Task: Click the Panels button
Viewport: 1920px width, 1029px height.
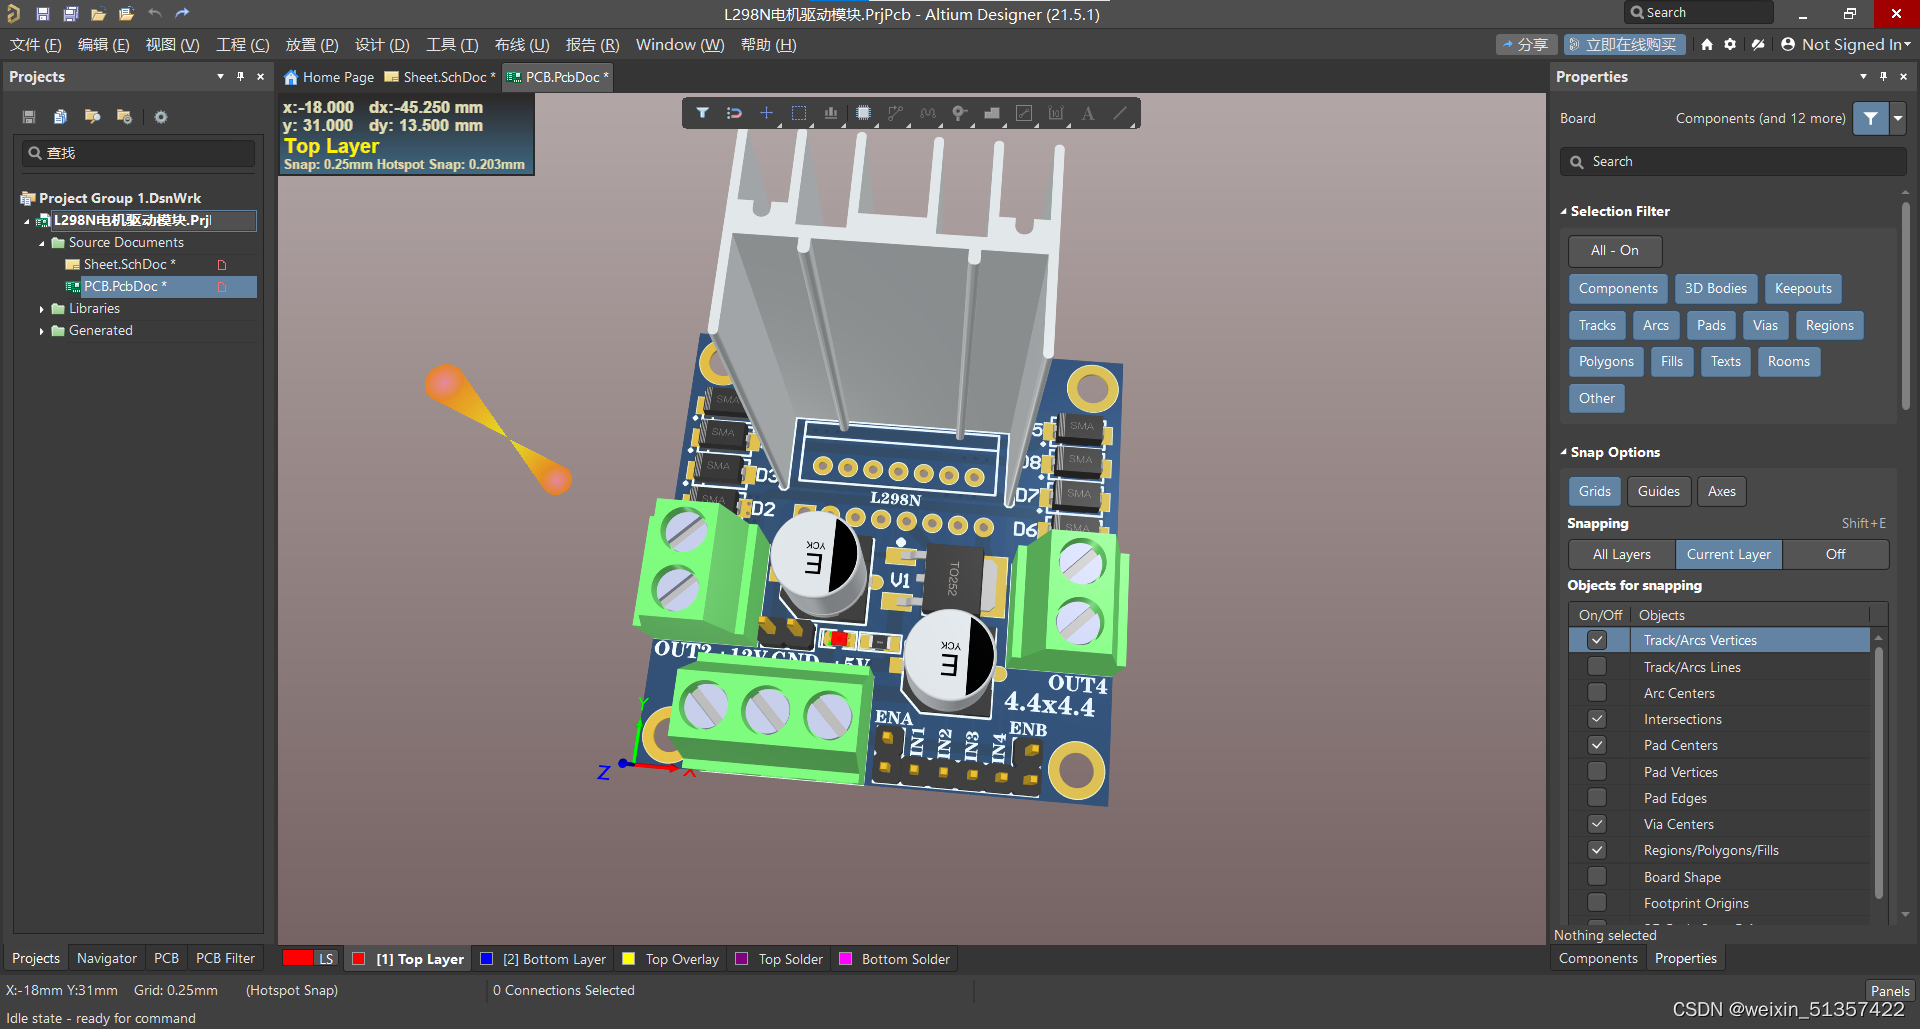Action: pos(1890,991)
